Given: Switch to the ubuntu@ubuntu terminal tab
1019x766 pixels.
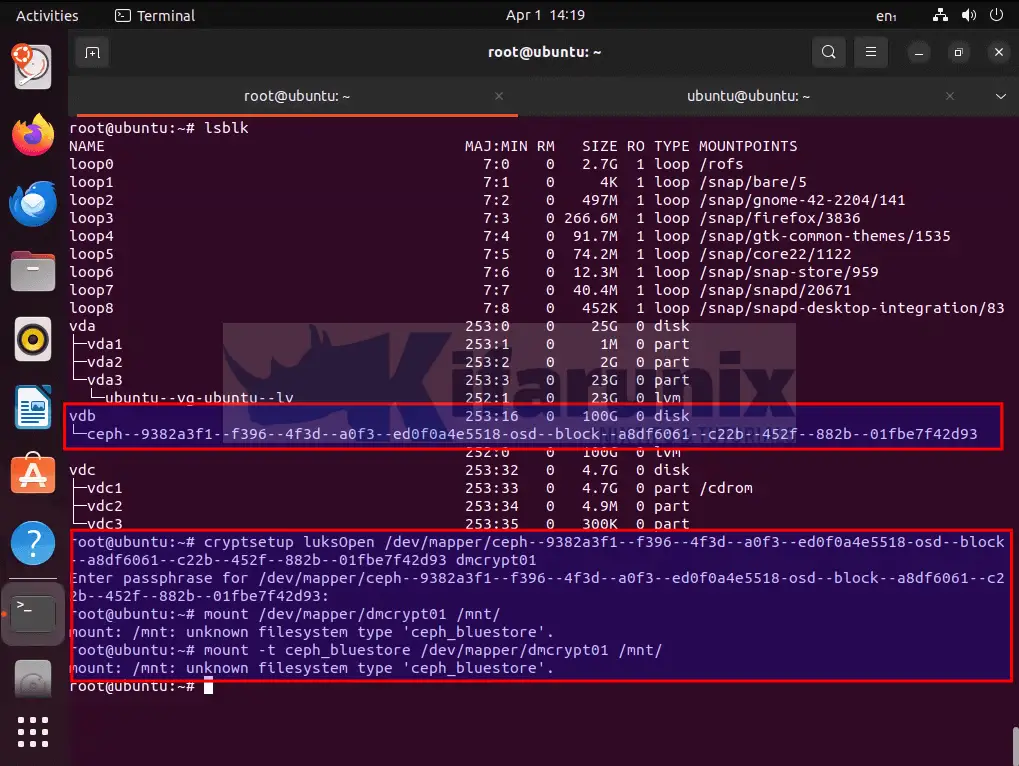Looking at the screenshot, I should click(x=748, y=96).
